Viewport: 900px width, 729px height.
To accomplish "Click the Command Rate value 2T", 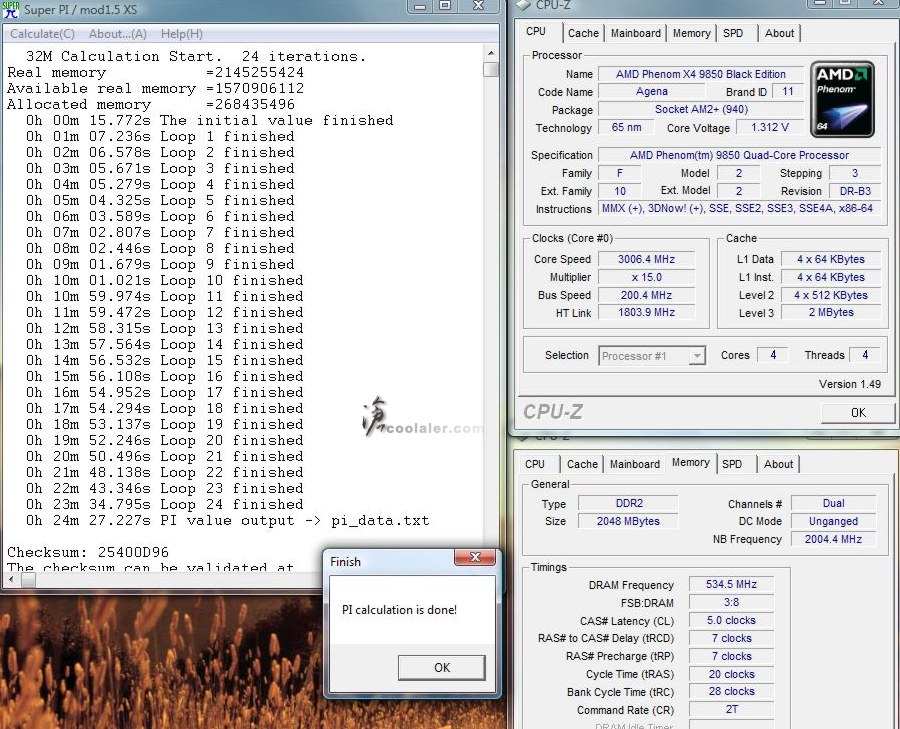I will coord(731,709).
